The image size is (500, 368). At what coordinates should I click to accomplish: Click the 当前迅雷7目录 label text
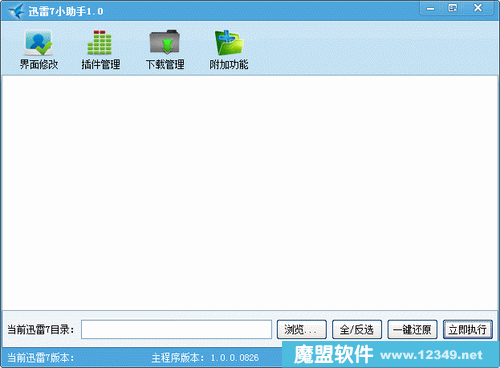40,329
